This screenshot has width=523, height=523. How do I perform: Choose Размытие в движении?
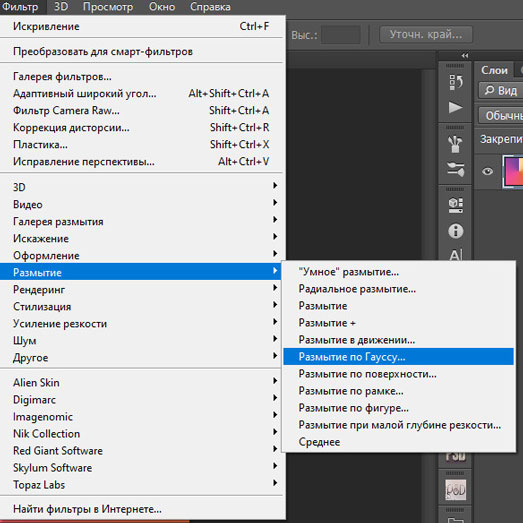click(398, 340)
